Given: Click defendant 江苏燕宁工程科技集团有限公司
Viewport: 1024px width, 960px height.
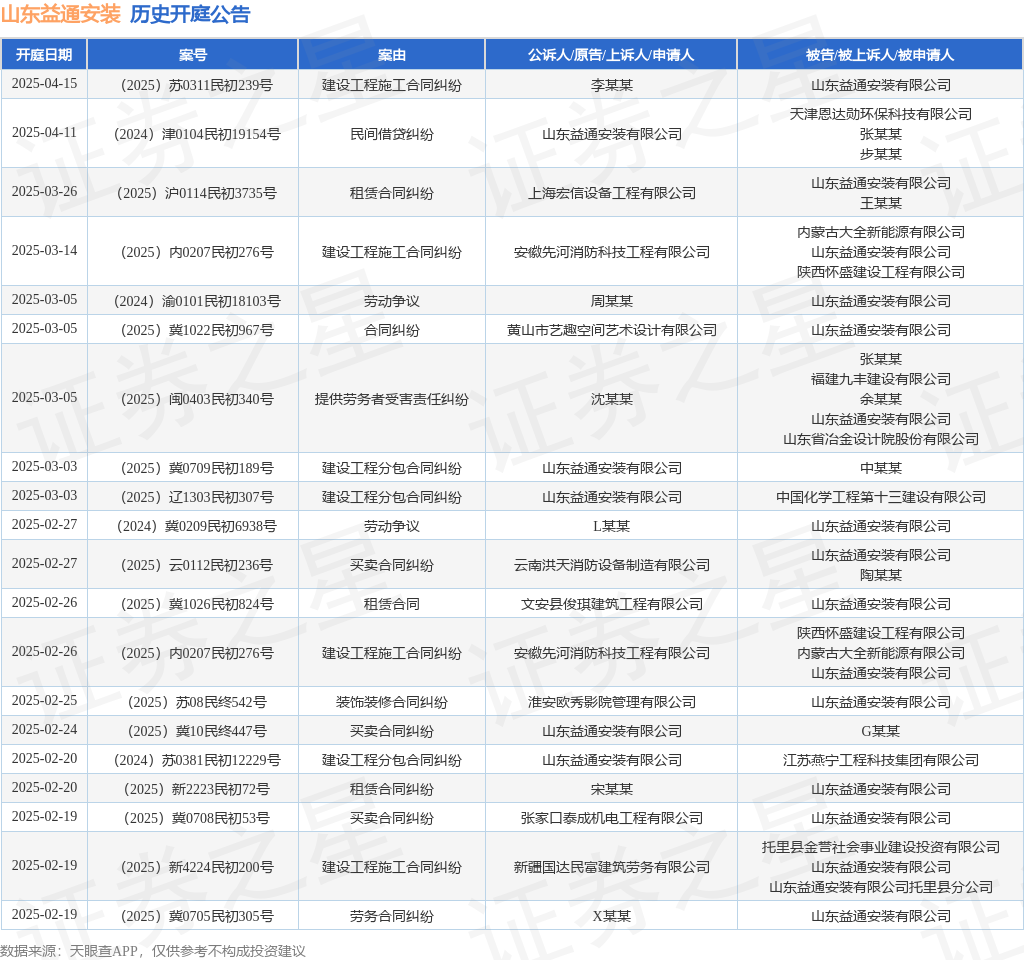Looking at the screenshot, I should pyautogui.click(x=880, y=760).
